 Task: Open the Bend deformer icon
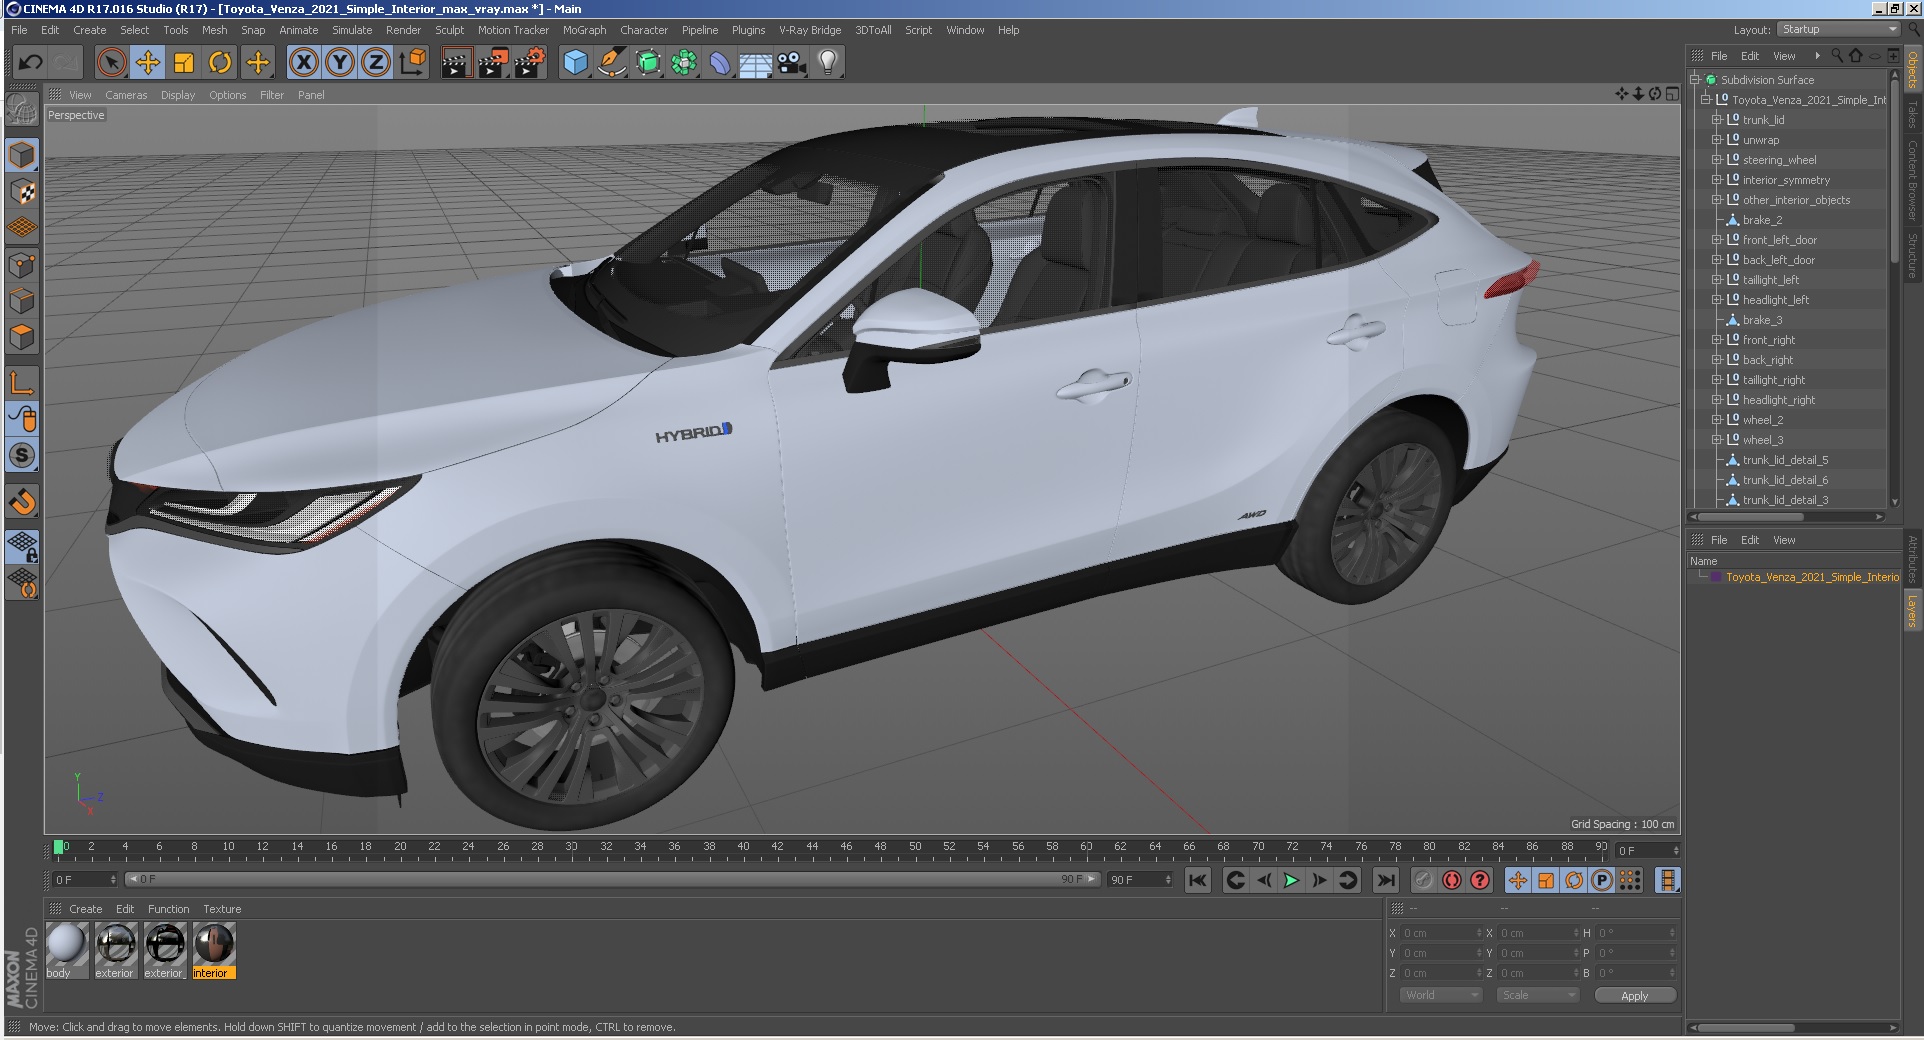tap(720, 63)
